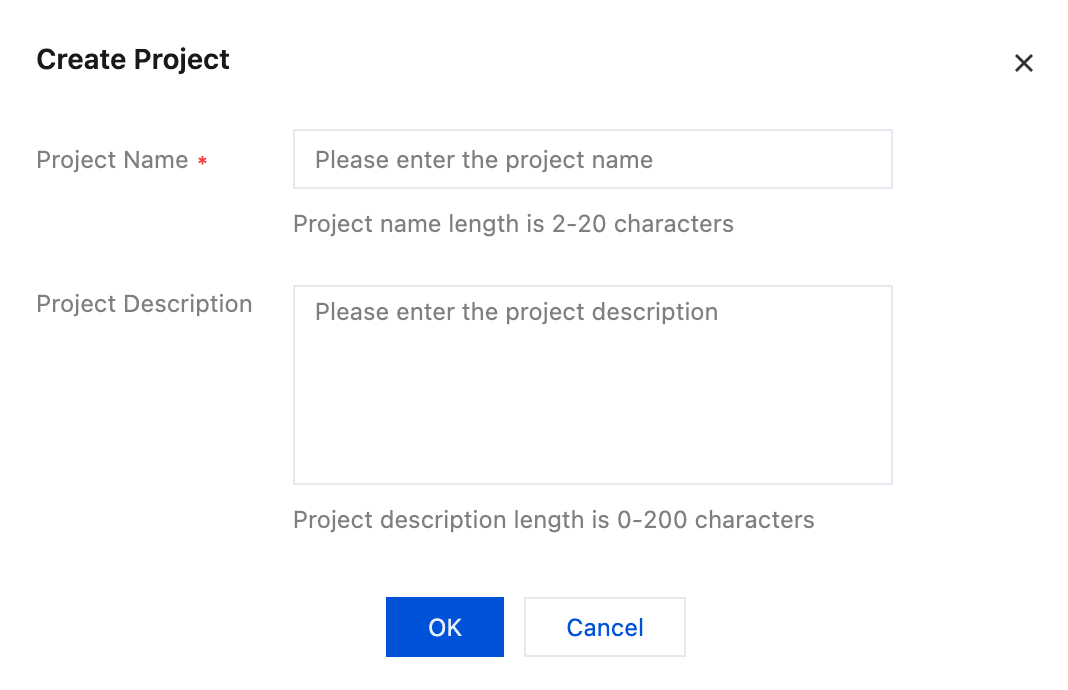Click the word 'characters' in the name hint
Viewport: 1068px width, 690px height.
tap(674, 223)
